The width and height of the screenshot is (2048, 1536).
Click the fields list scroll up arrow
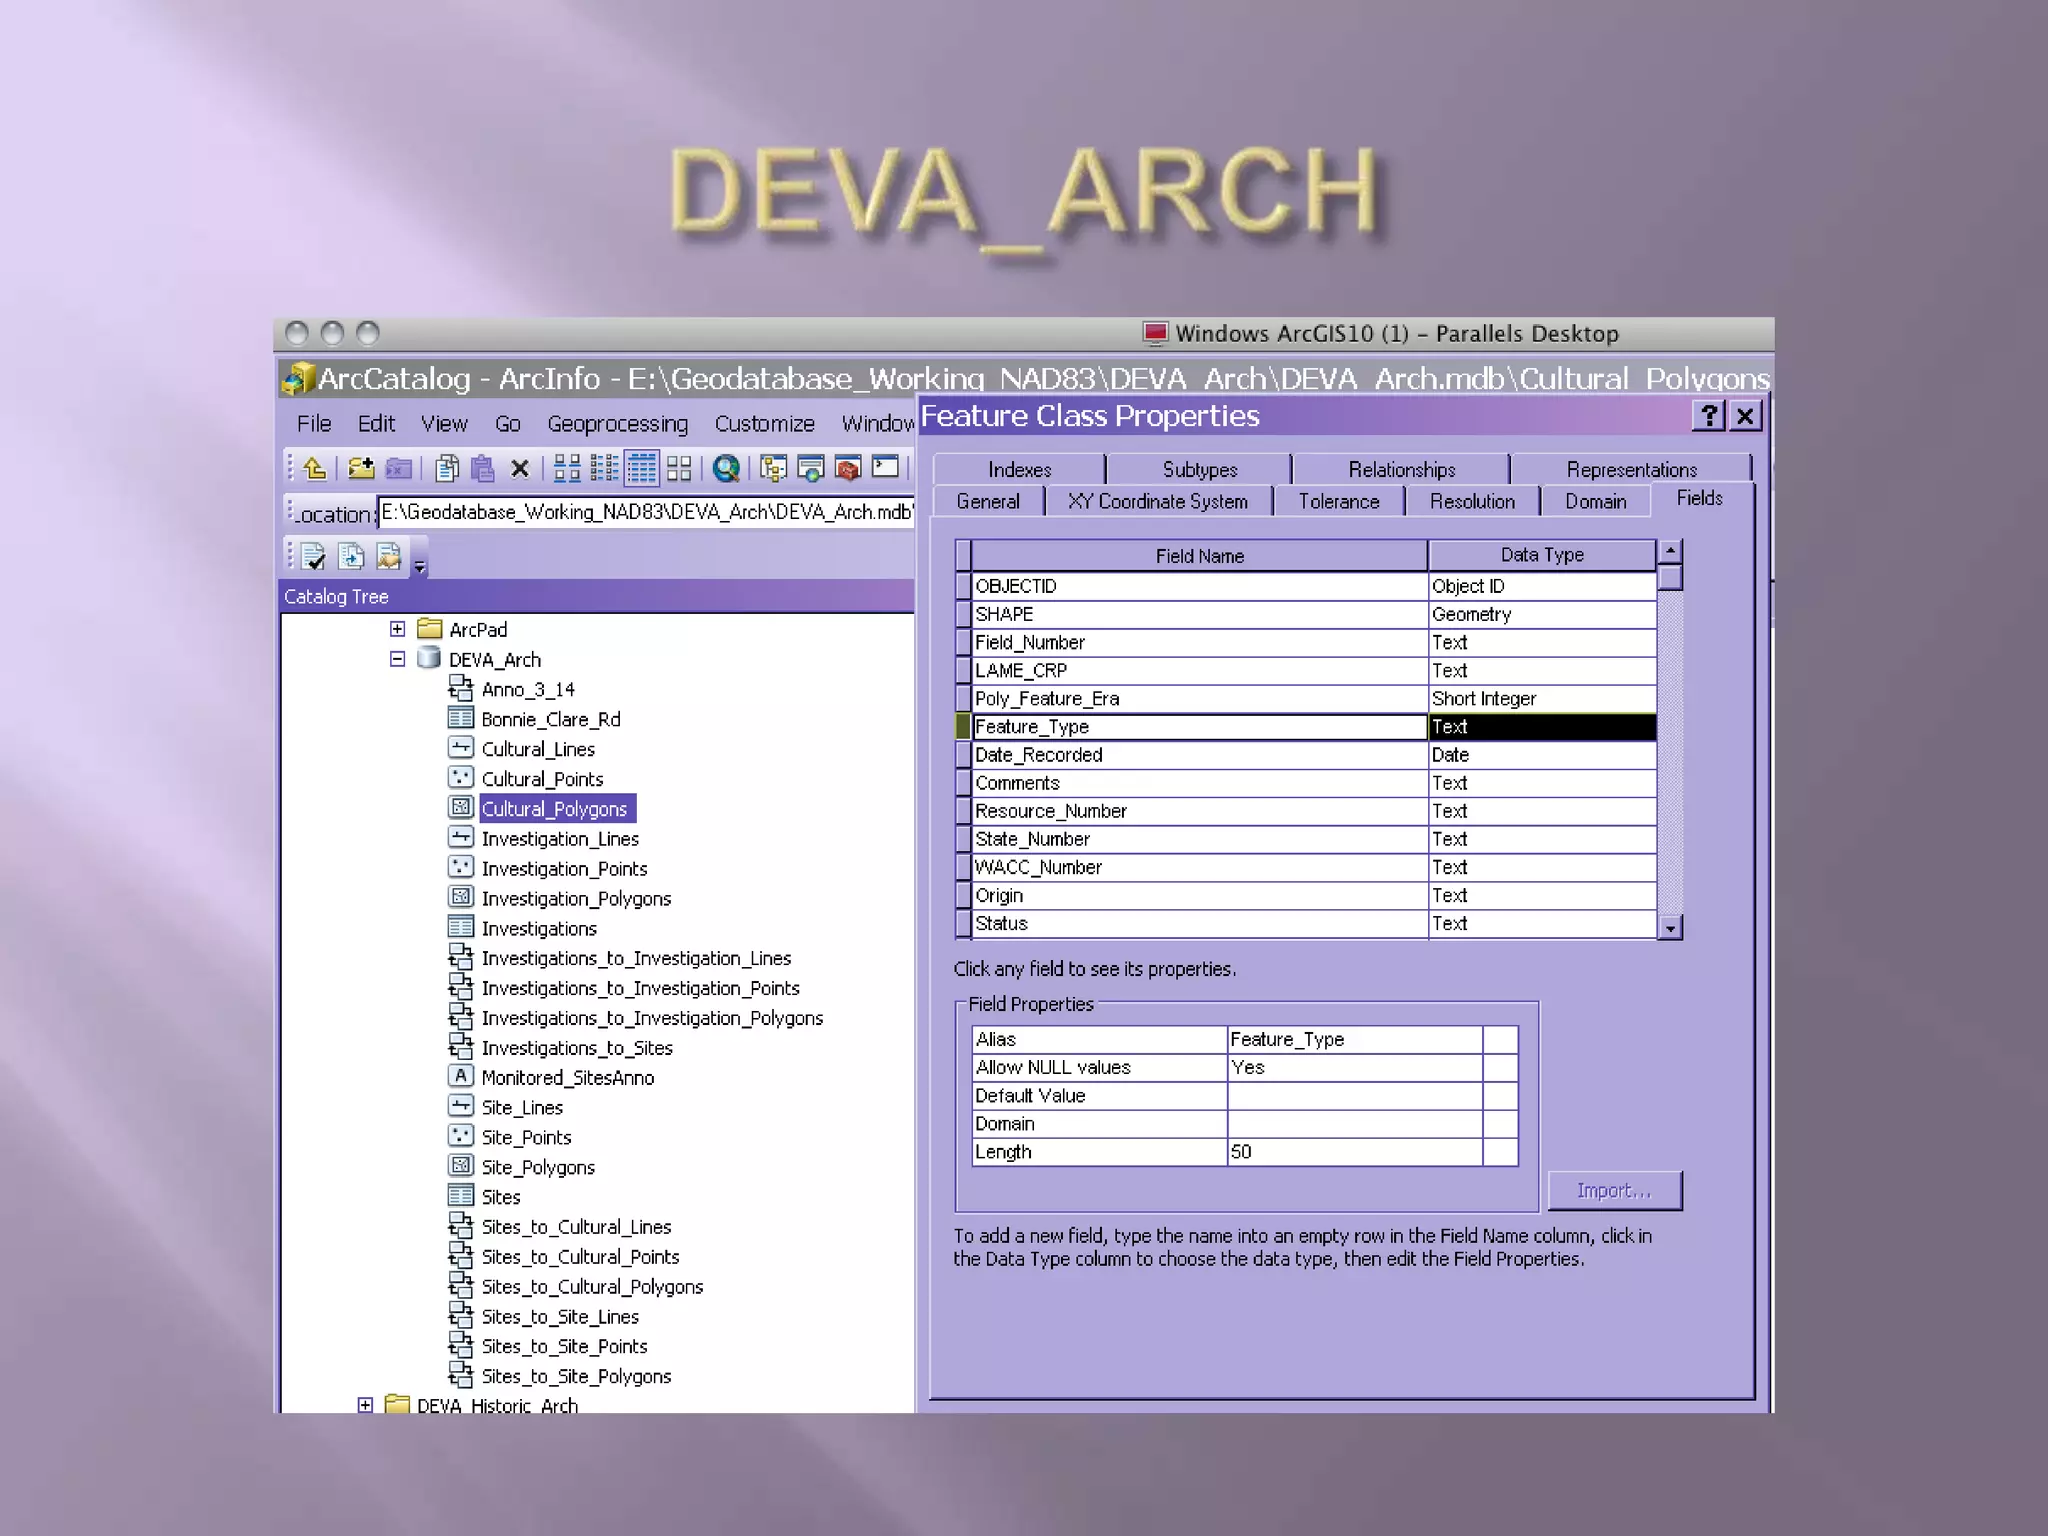1670,551
